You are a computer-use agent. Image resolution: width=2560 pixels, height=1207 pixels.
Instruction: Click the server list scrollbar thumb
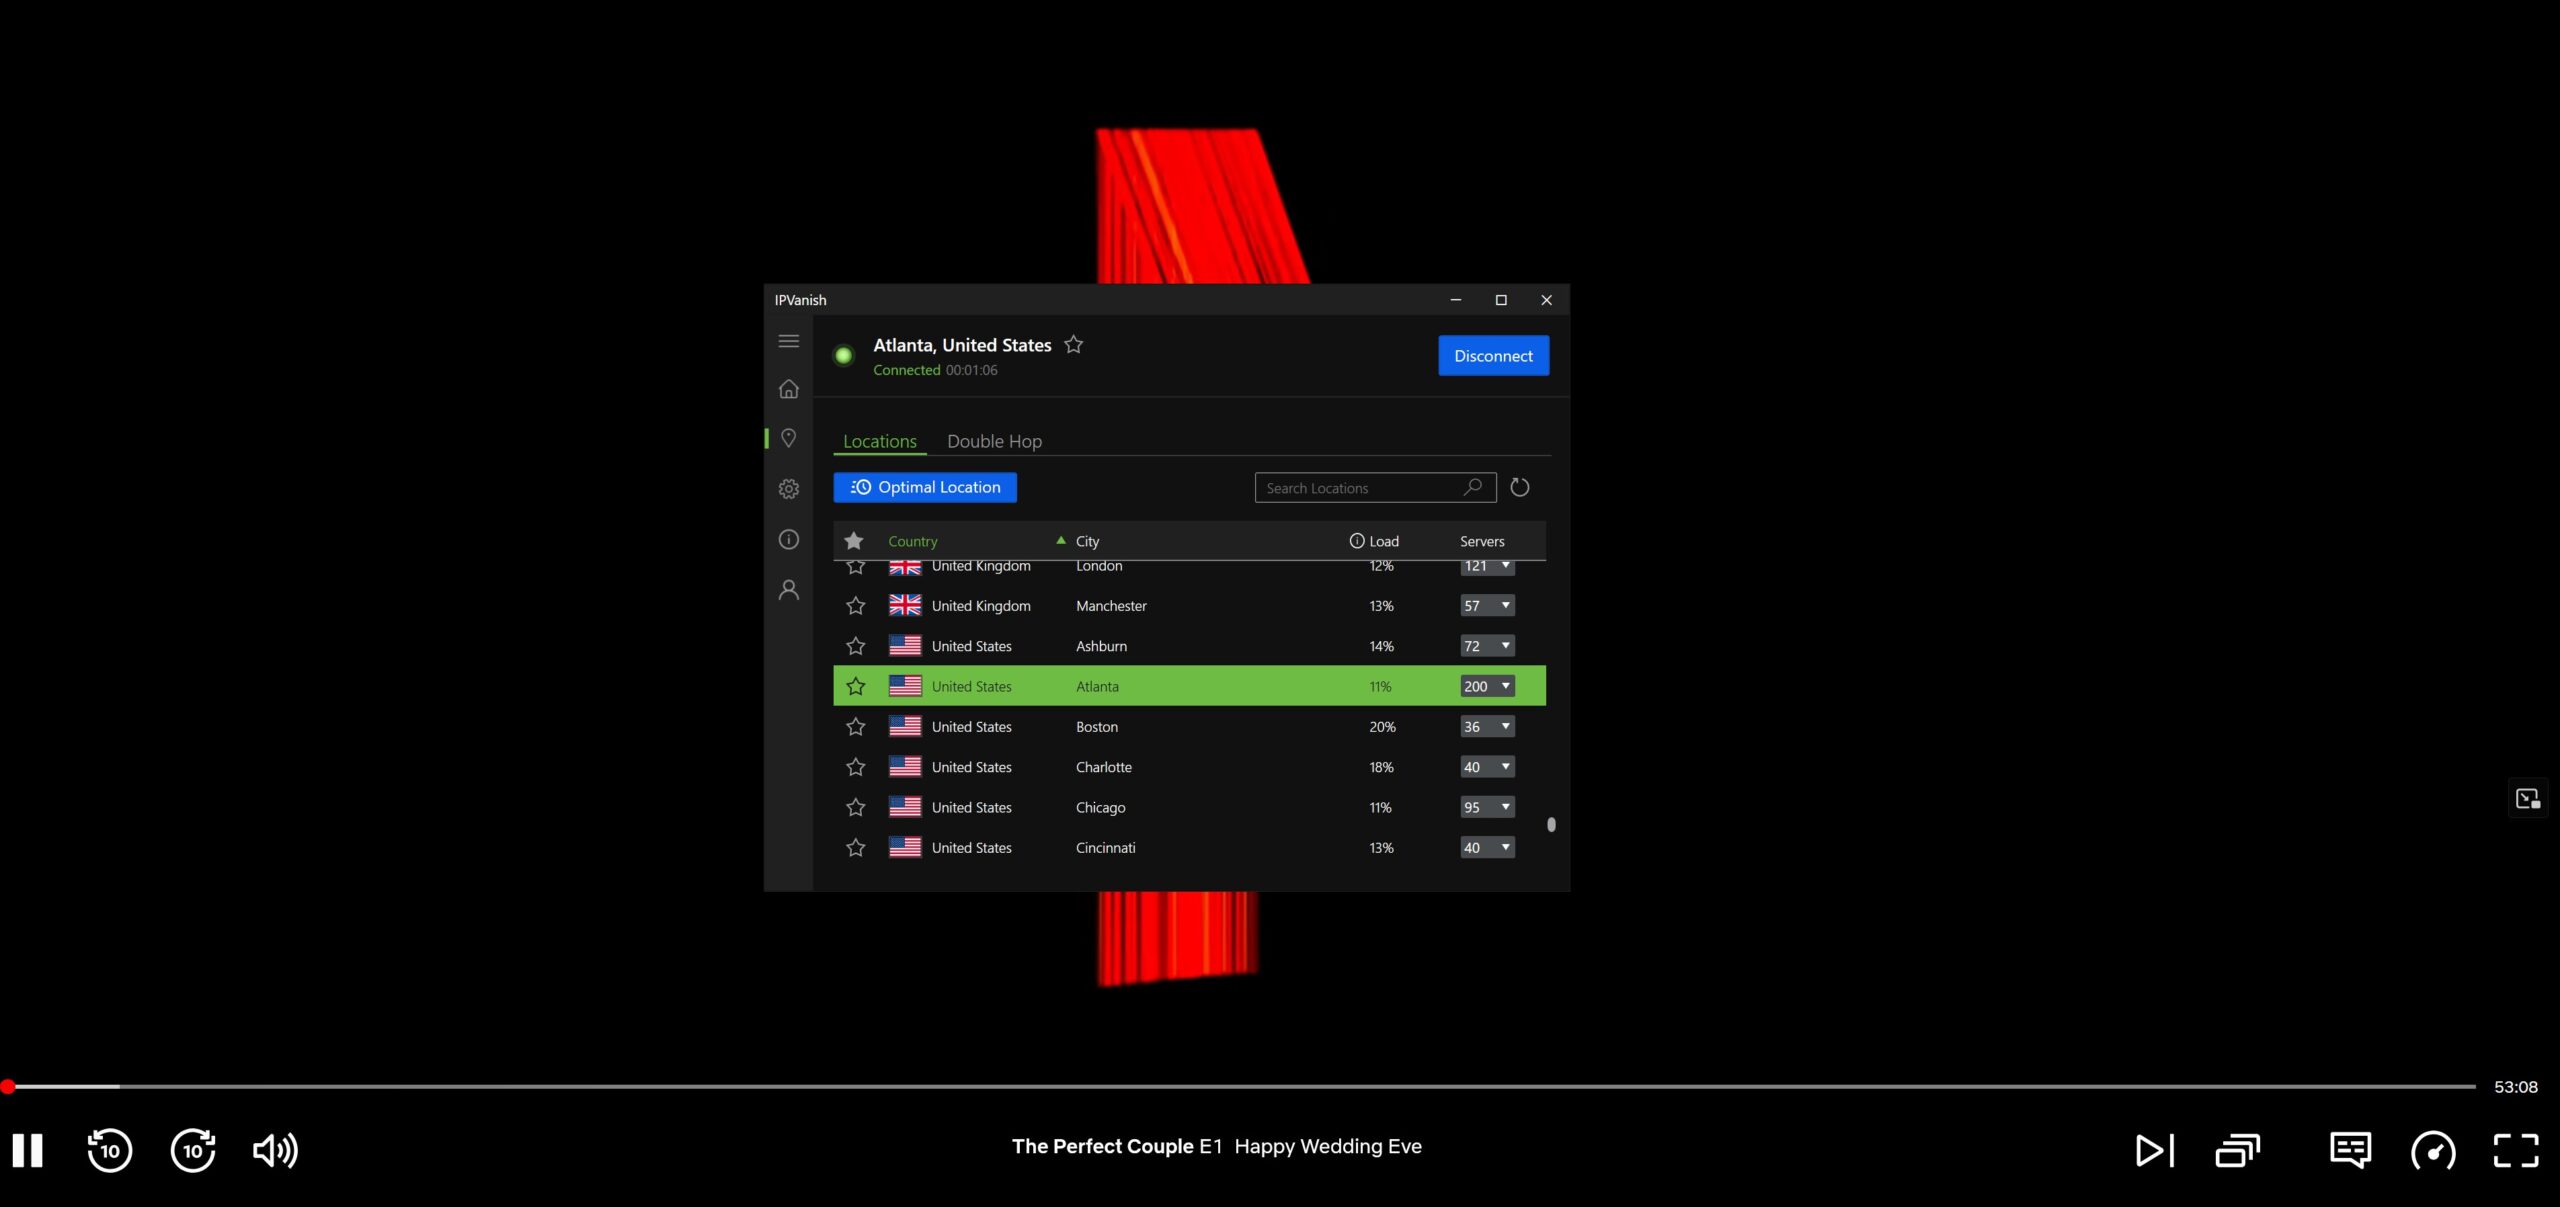(x=1551, y=825)
